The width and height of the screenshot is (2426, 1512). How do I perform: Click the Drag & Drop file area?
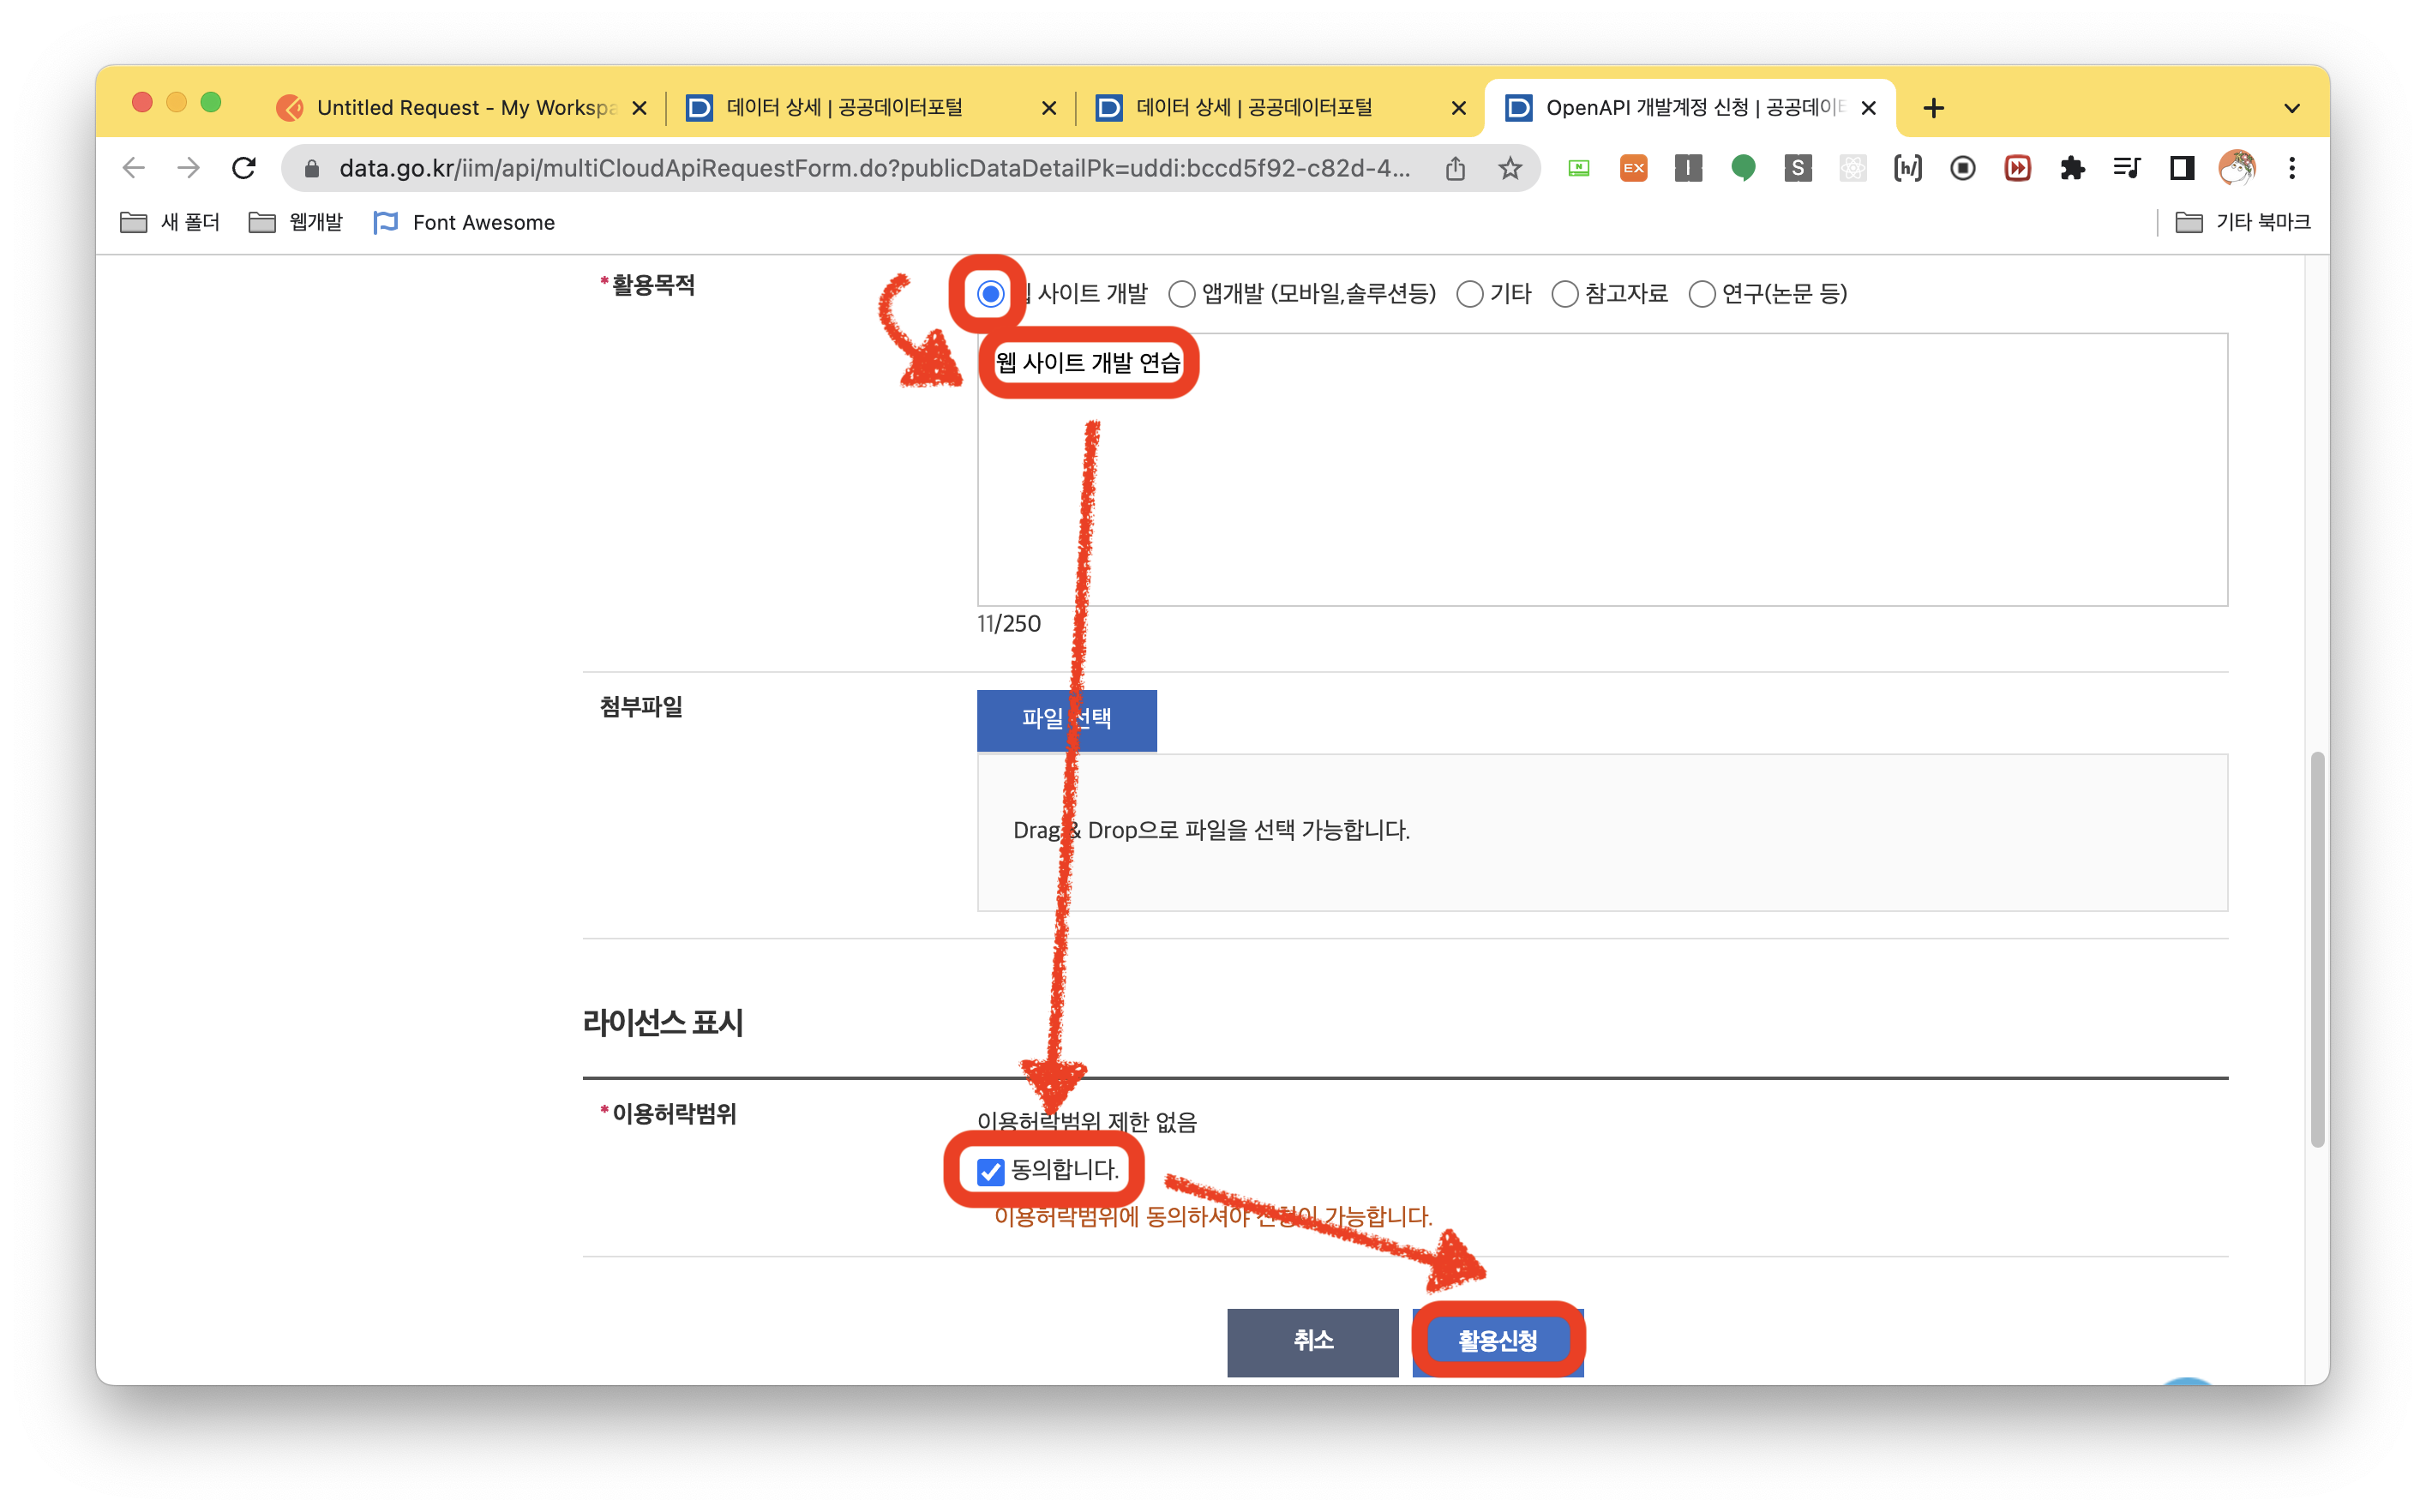(x=1602, y=832)
